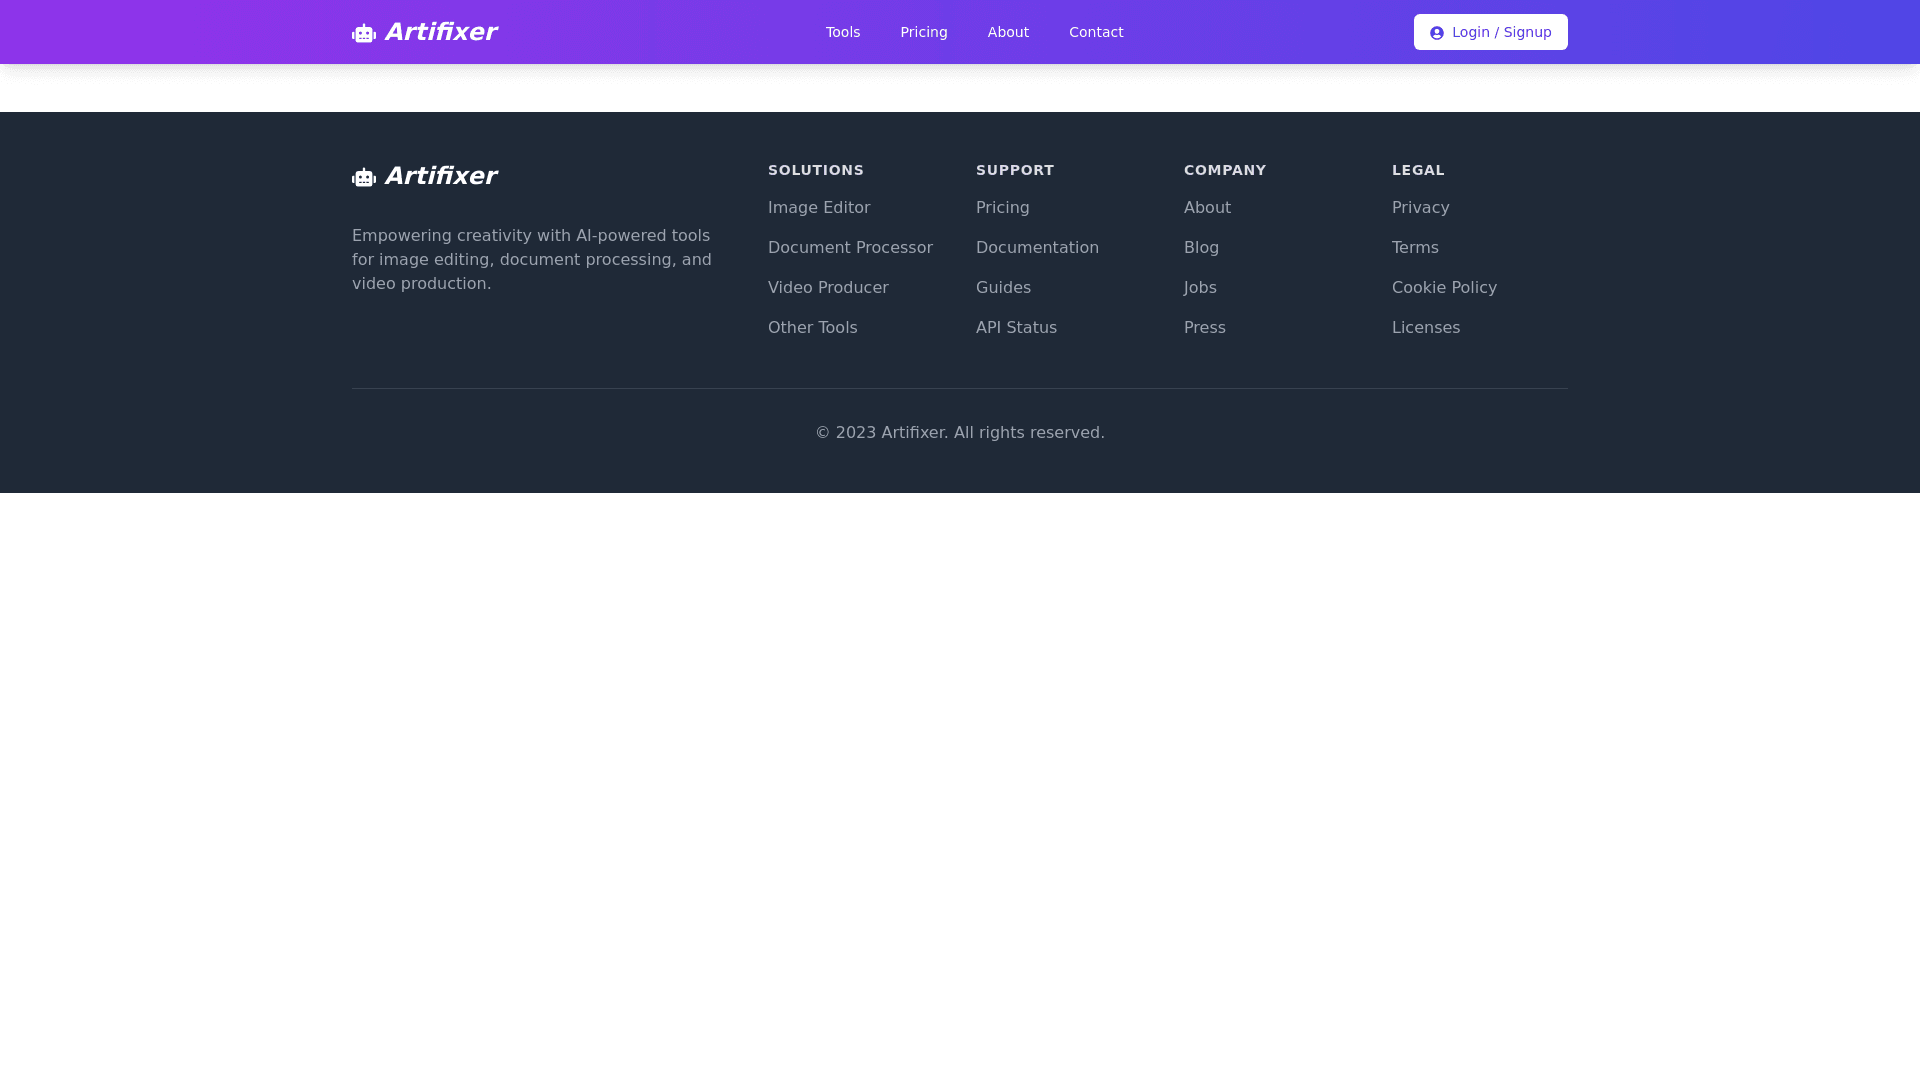The image size is (1920, 1080).
Task: Click the user icon on Login button
Action: [x=1437, y=33]
